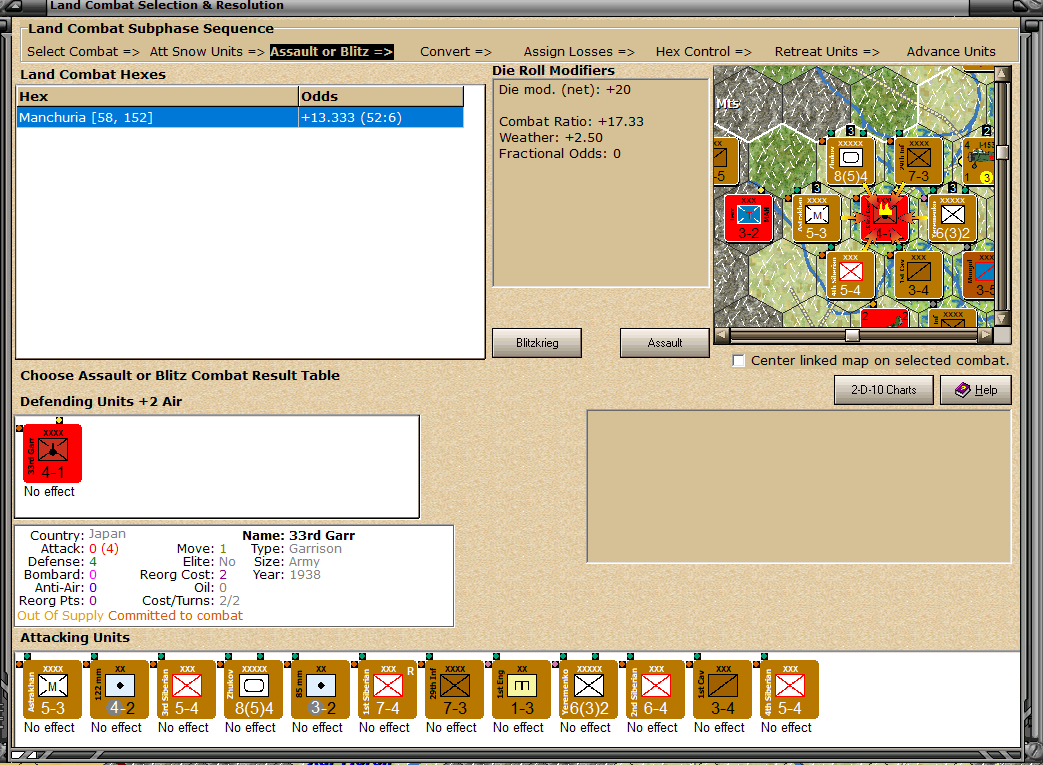Click the help book icon
The image size is (1043, 765).
[x=962, y=390]
